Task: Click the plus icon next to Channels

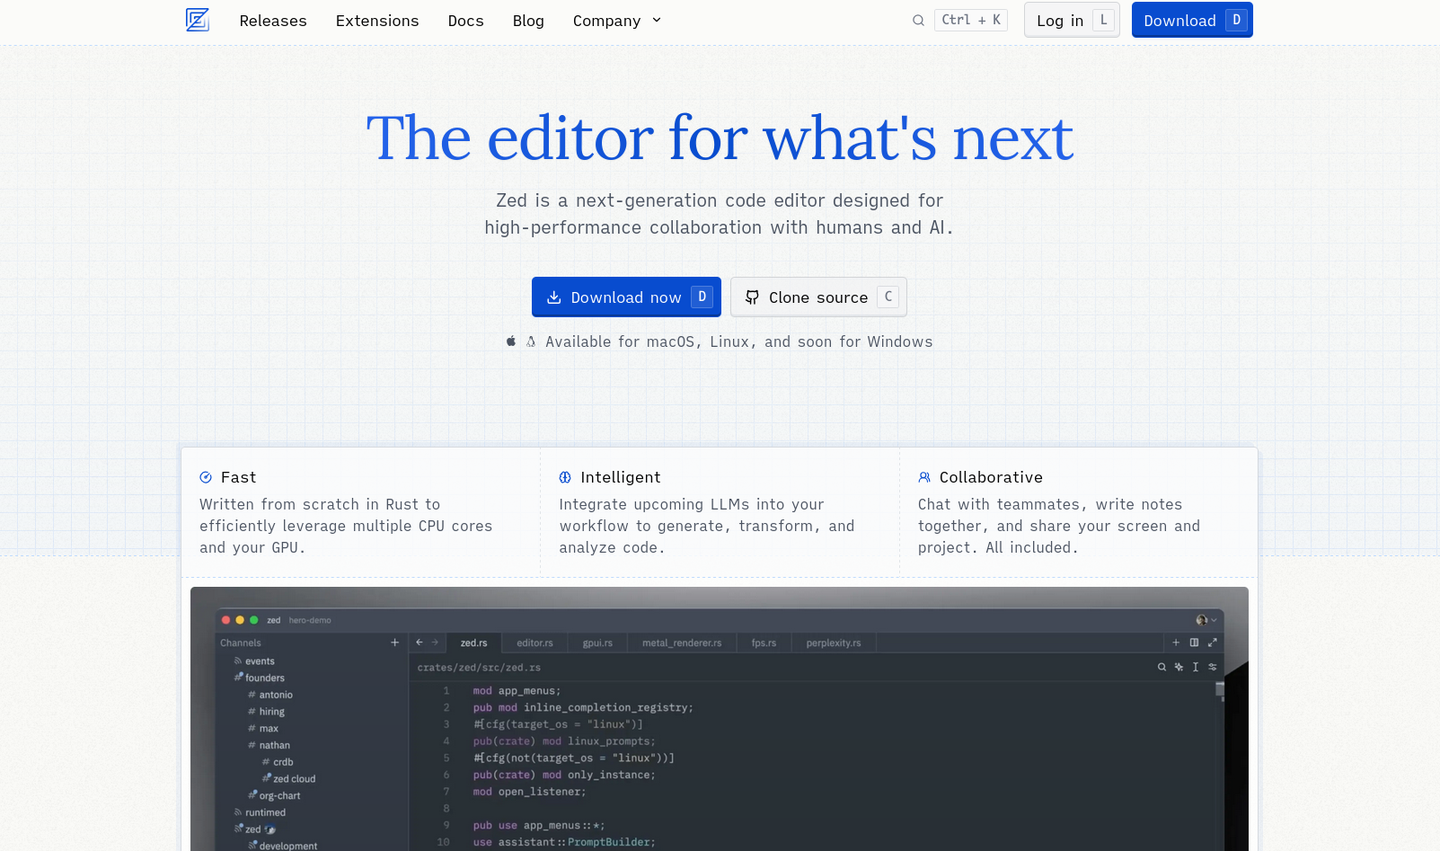Action: click(x=394, y=642)
